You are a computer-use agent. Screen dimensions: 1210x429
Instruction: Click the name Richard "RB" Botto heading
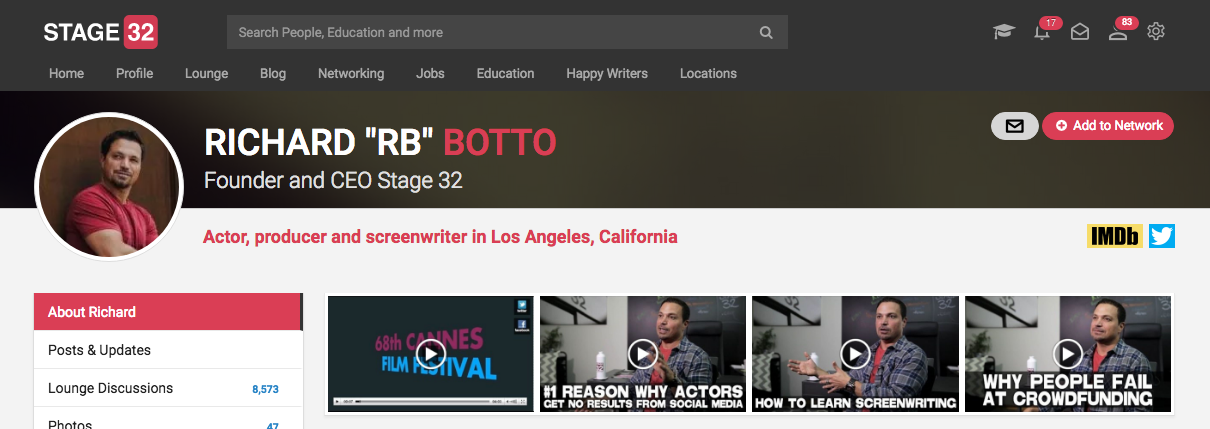pos(380,143)
